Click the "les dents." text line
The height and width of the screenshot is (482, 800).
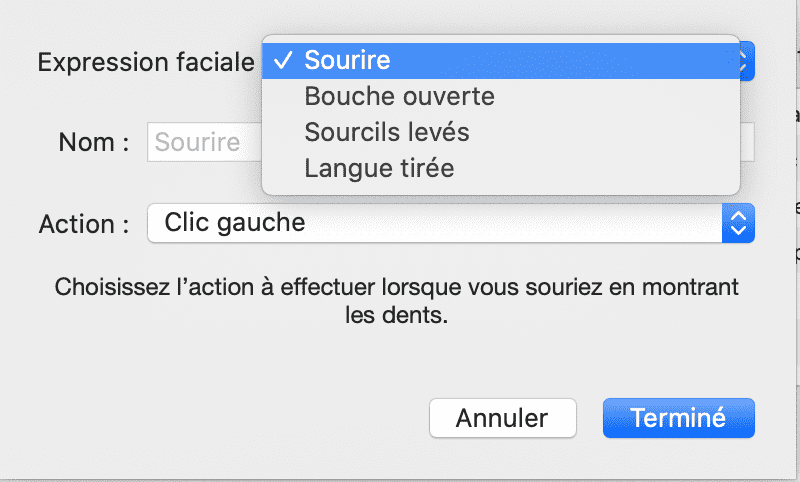(397, 316)
